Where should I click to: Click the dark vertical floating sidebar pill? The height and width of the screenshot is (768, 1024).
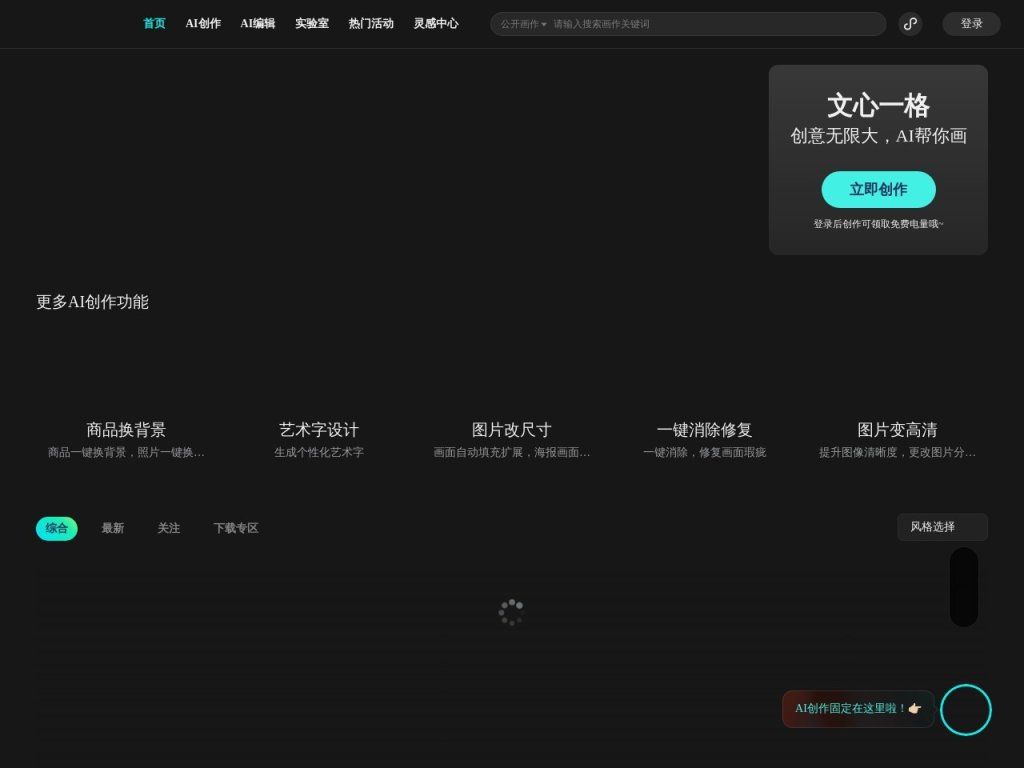[x=964, y=587]
